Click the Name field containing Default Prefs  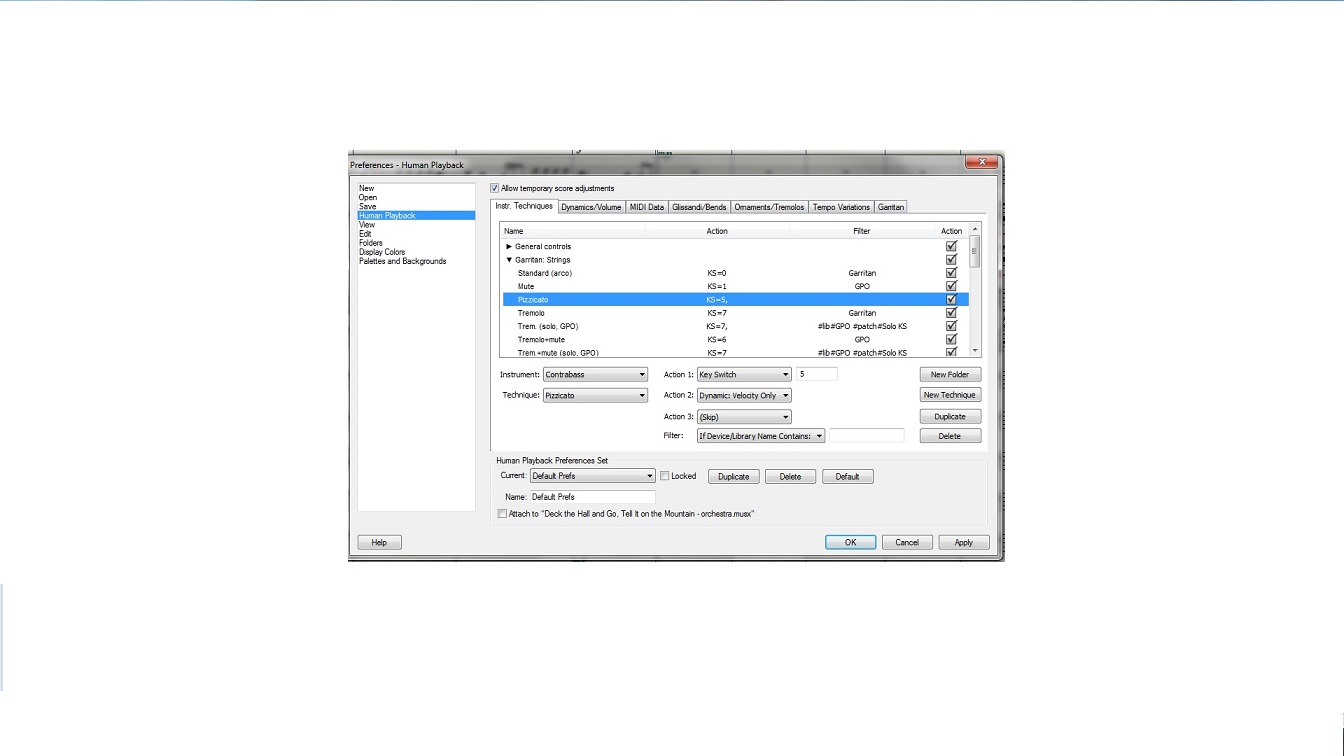click(592, 496)
